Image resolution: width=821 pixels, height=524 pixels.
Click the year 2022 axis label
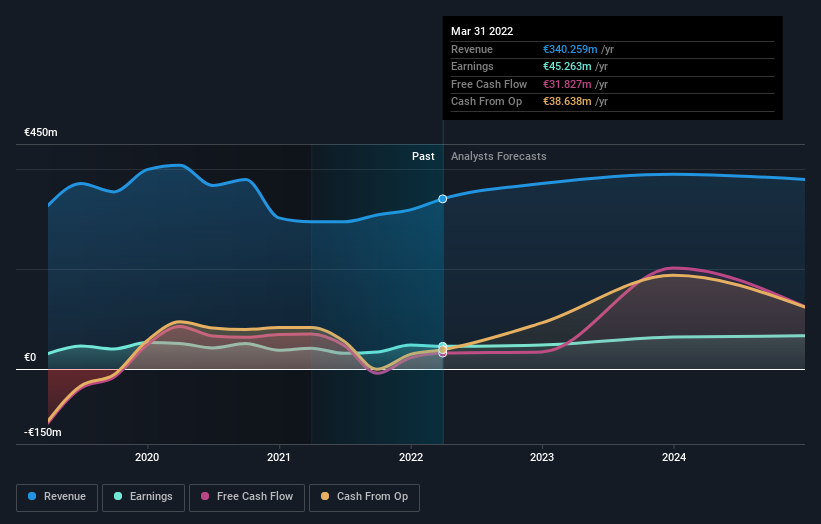[410, 457]
